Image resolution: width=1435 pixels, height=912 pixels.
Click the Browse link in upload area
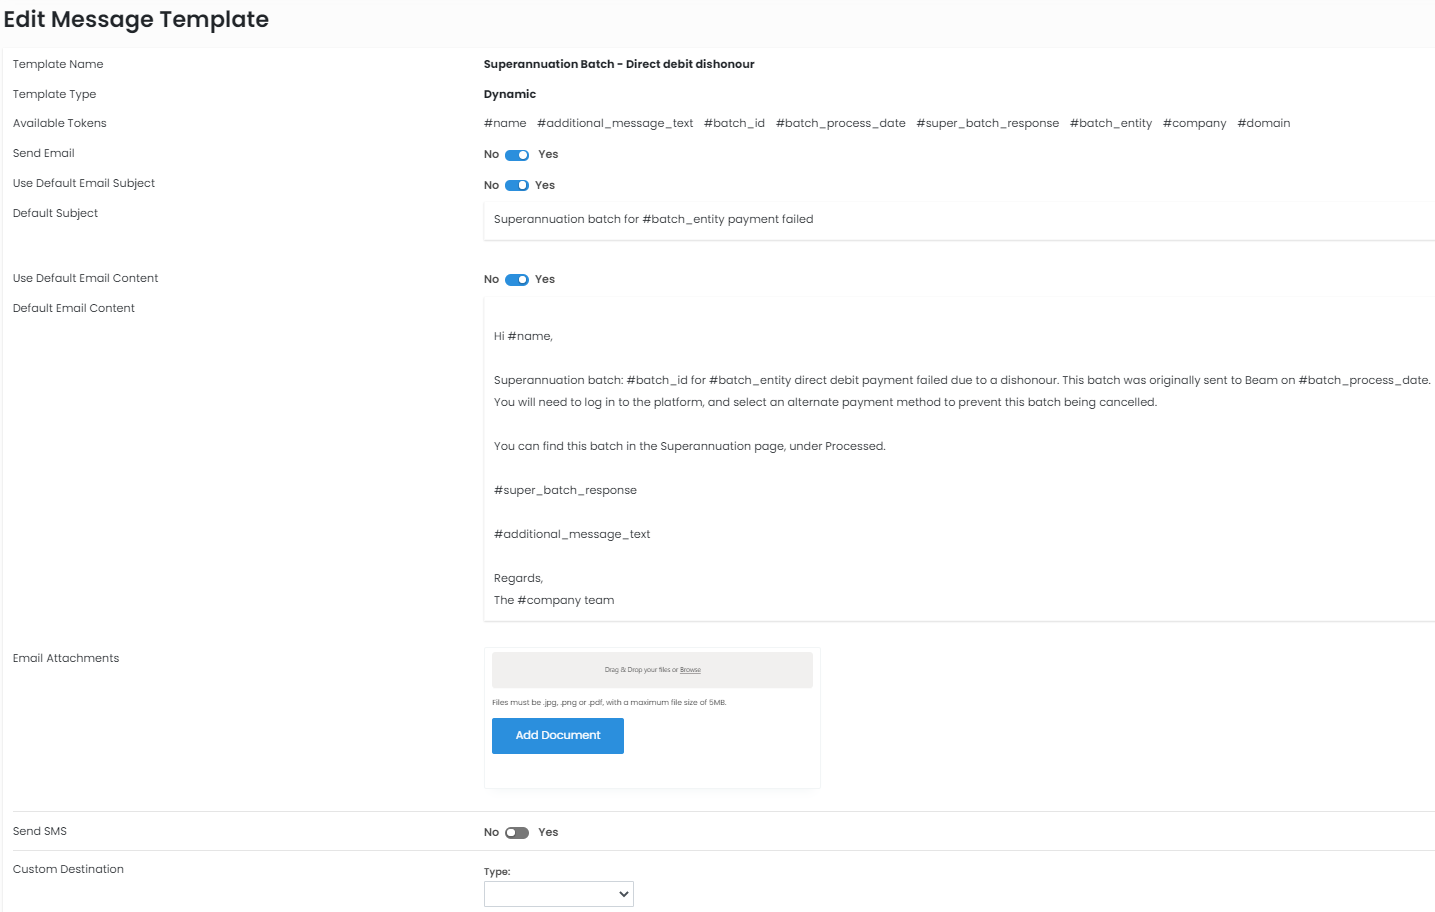(x=690, y=670)
